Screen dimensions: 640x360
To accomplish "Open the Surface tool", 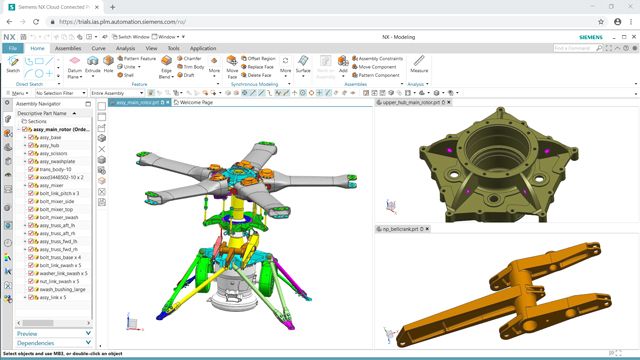I will (303, 65).
